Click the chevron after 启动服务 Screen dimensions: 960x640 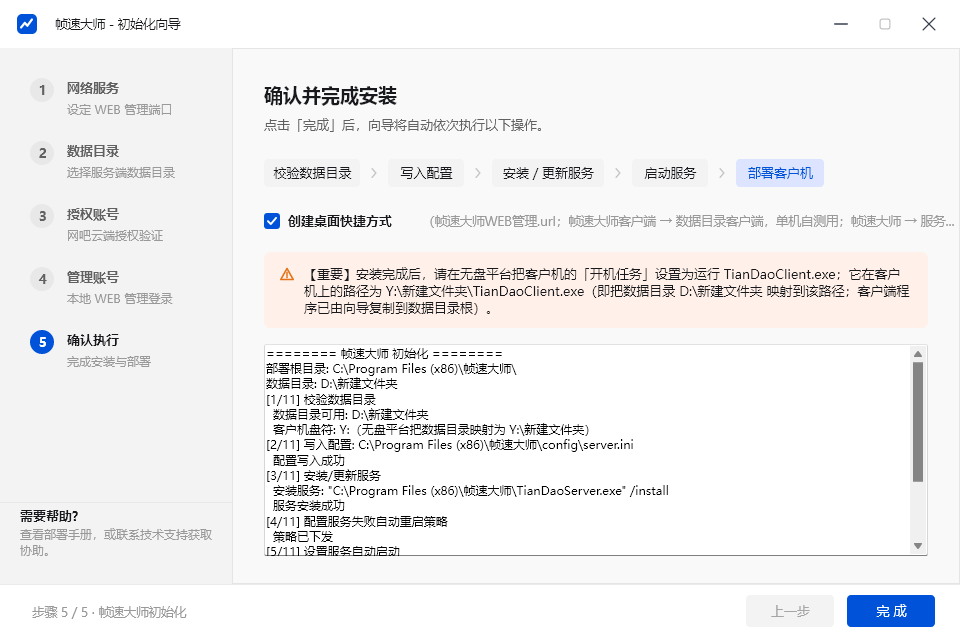pos(722,173)
